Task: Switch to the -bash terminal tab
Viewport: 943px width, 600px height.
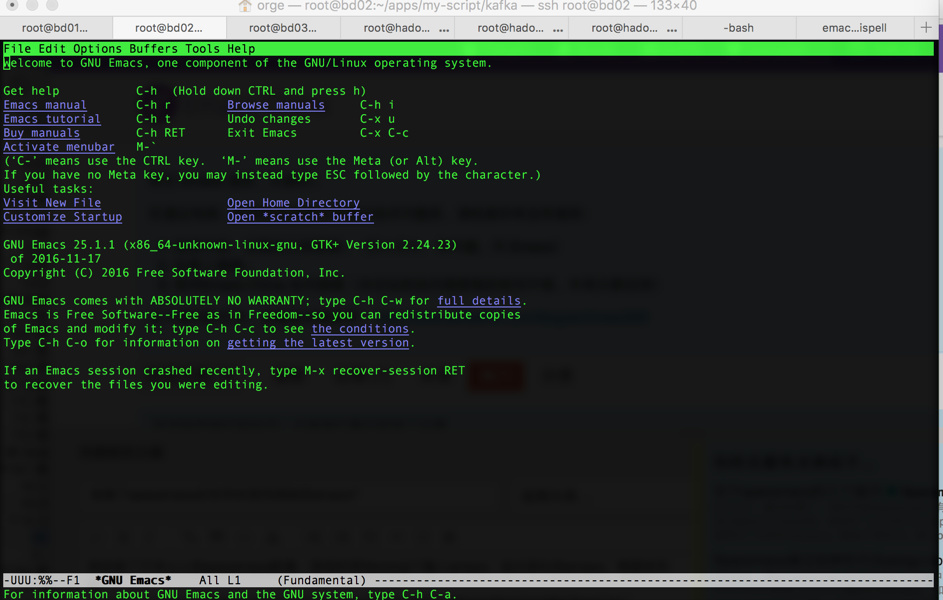Action: [739, 28]
